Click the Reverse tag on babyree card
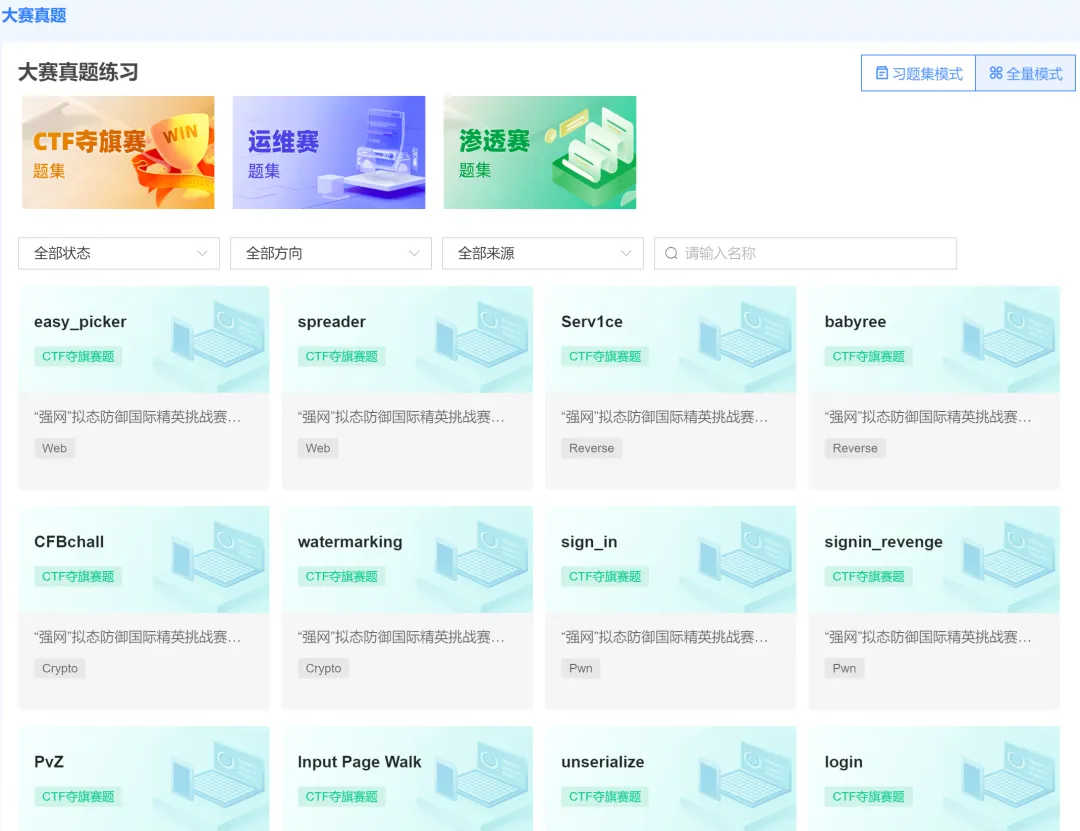 [855, 448]
